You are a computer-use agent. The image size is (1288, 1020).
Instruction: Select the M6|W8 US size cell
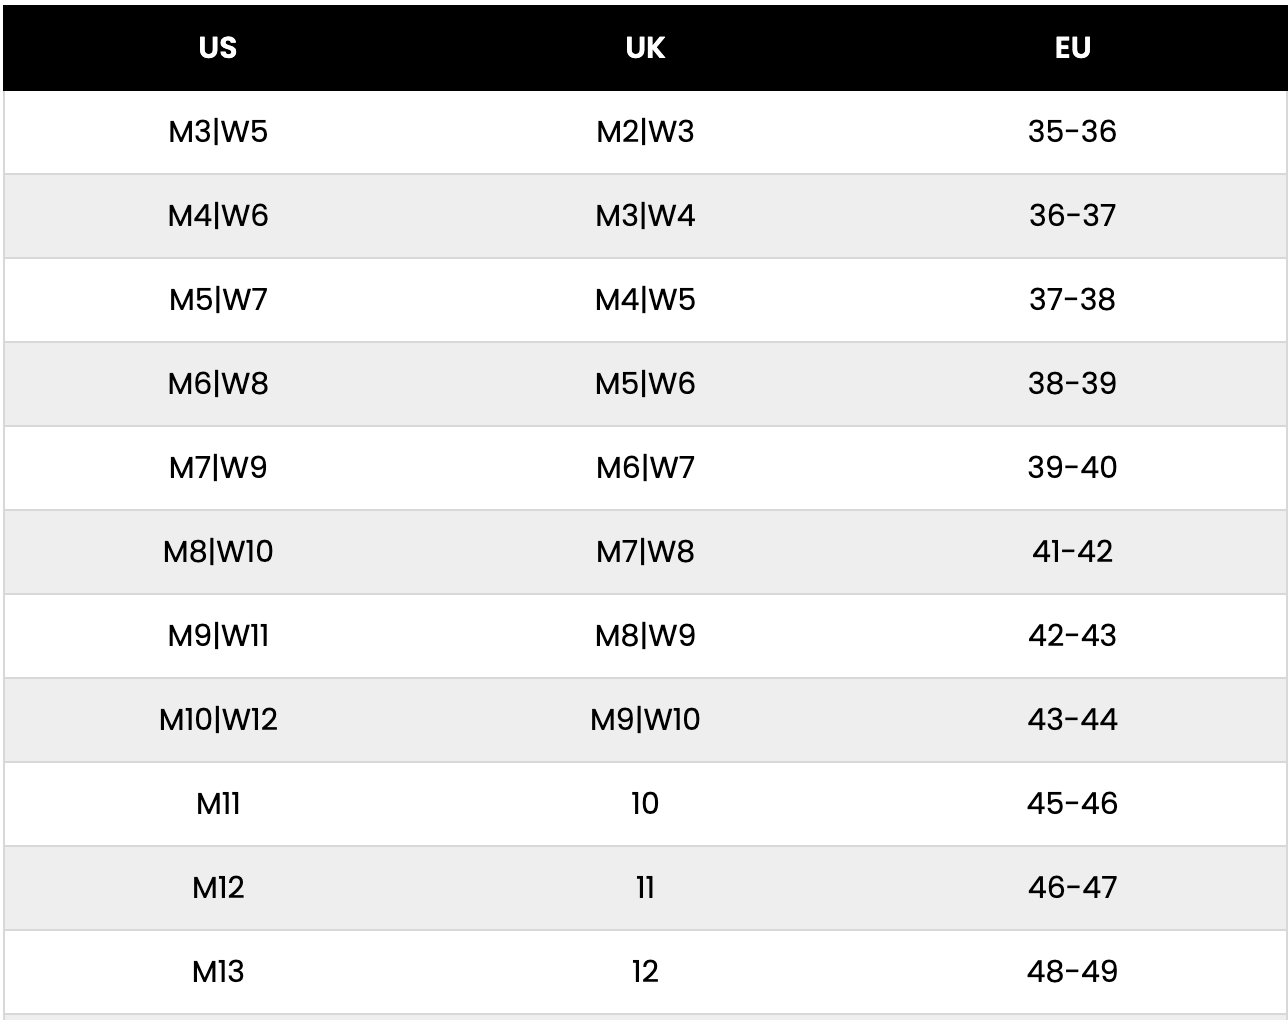click(218, 384)
